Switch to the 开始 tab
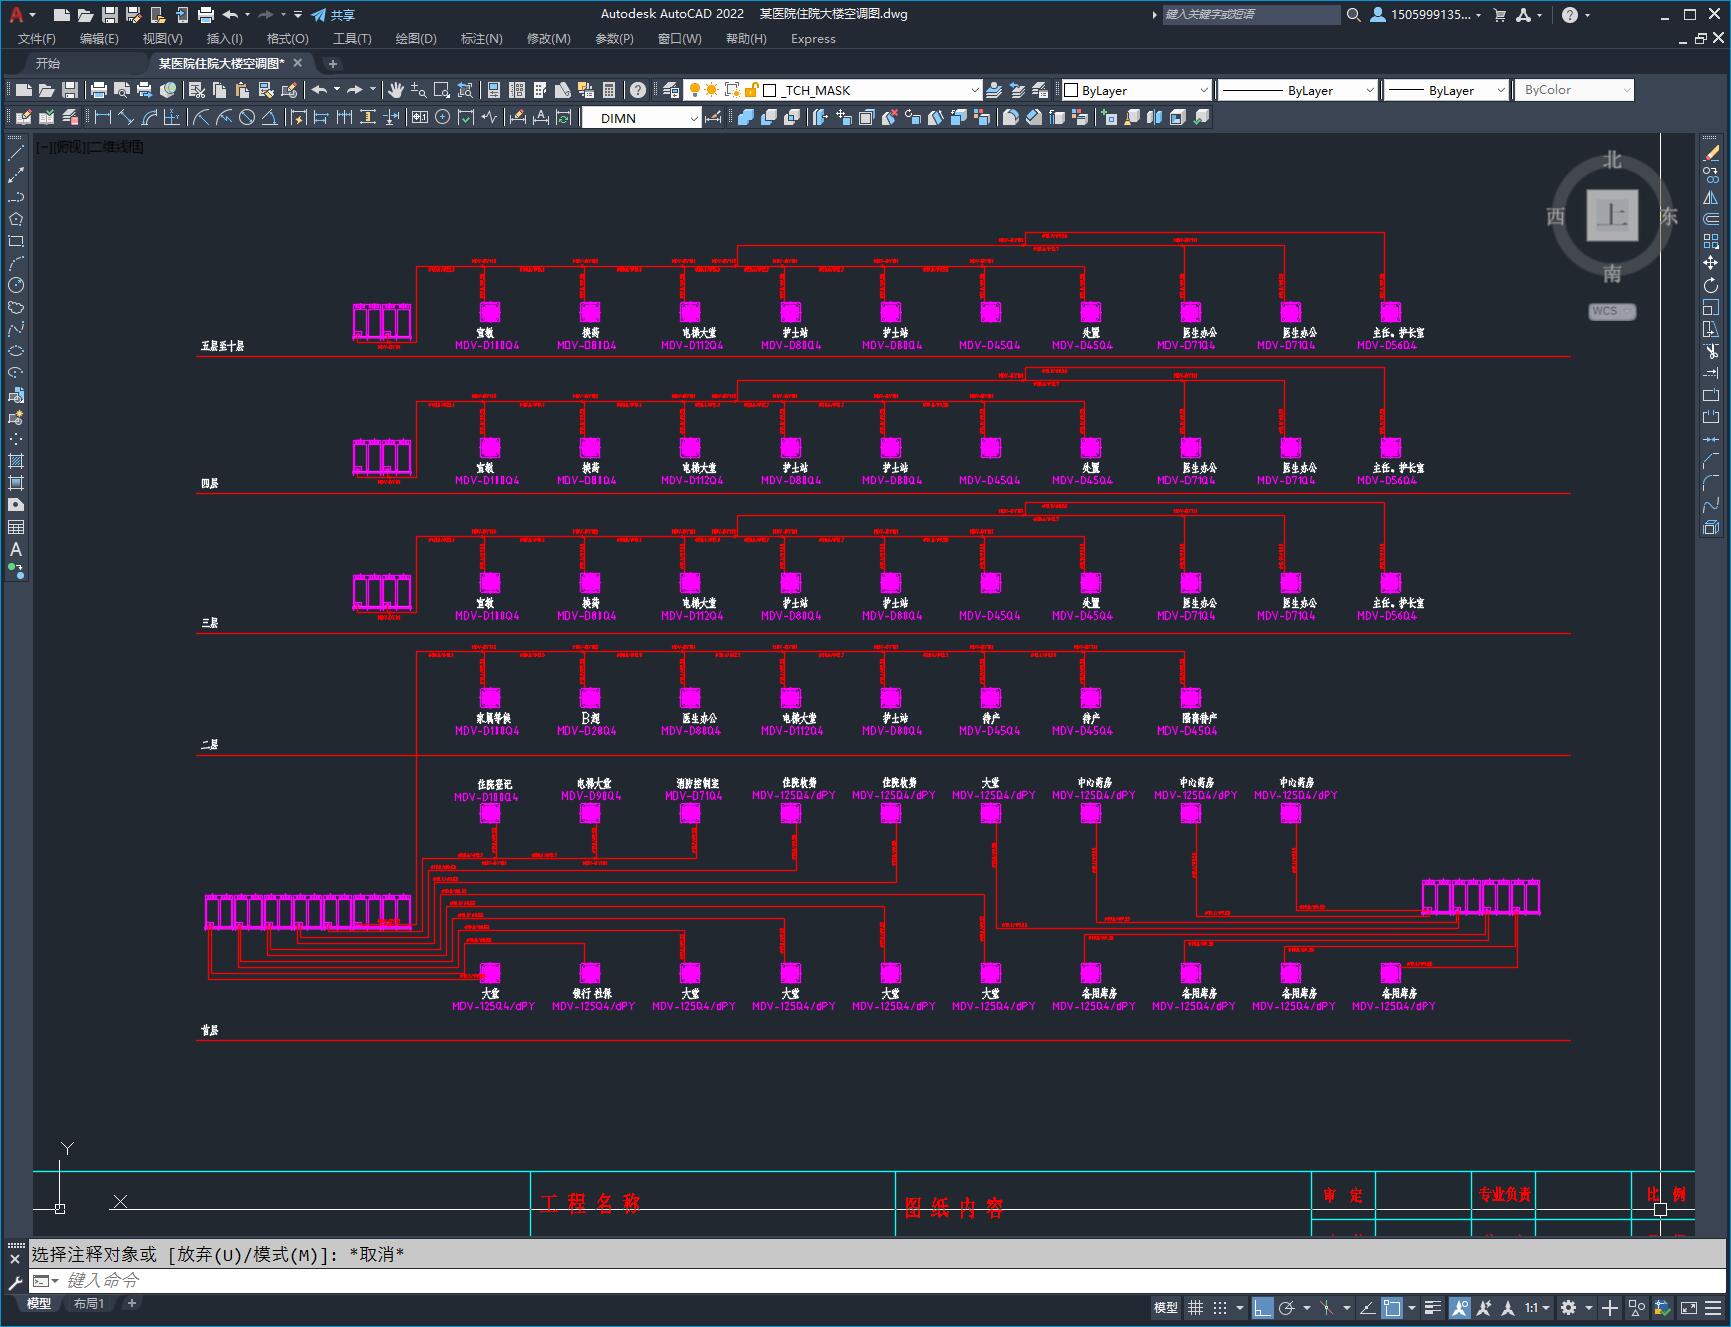 coord(48,63)
